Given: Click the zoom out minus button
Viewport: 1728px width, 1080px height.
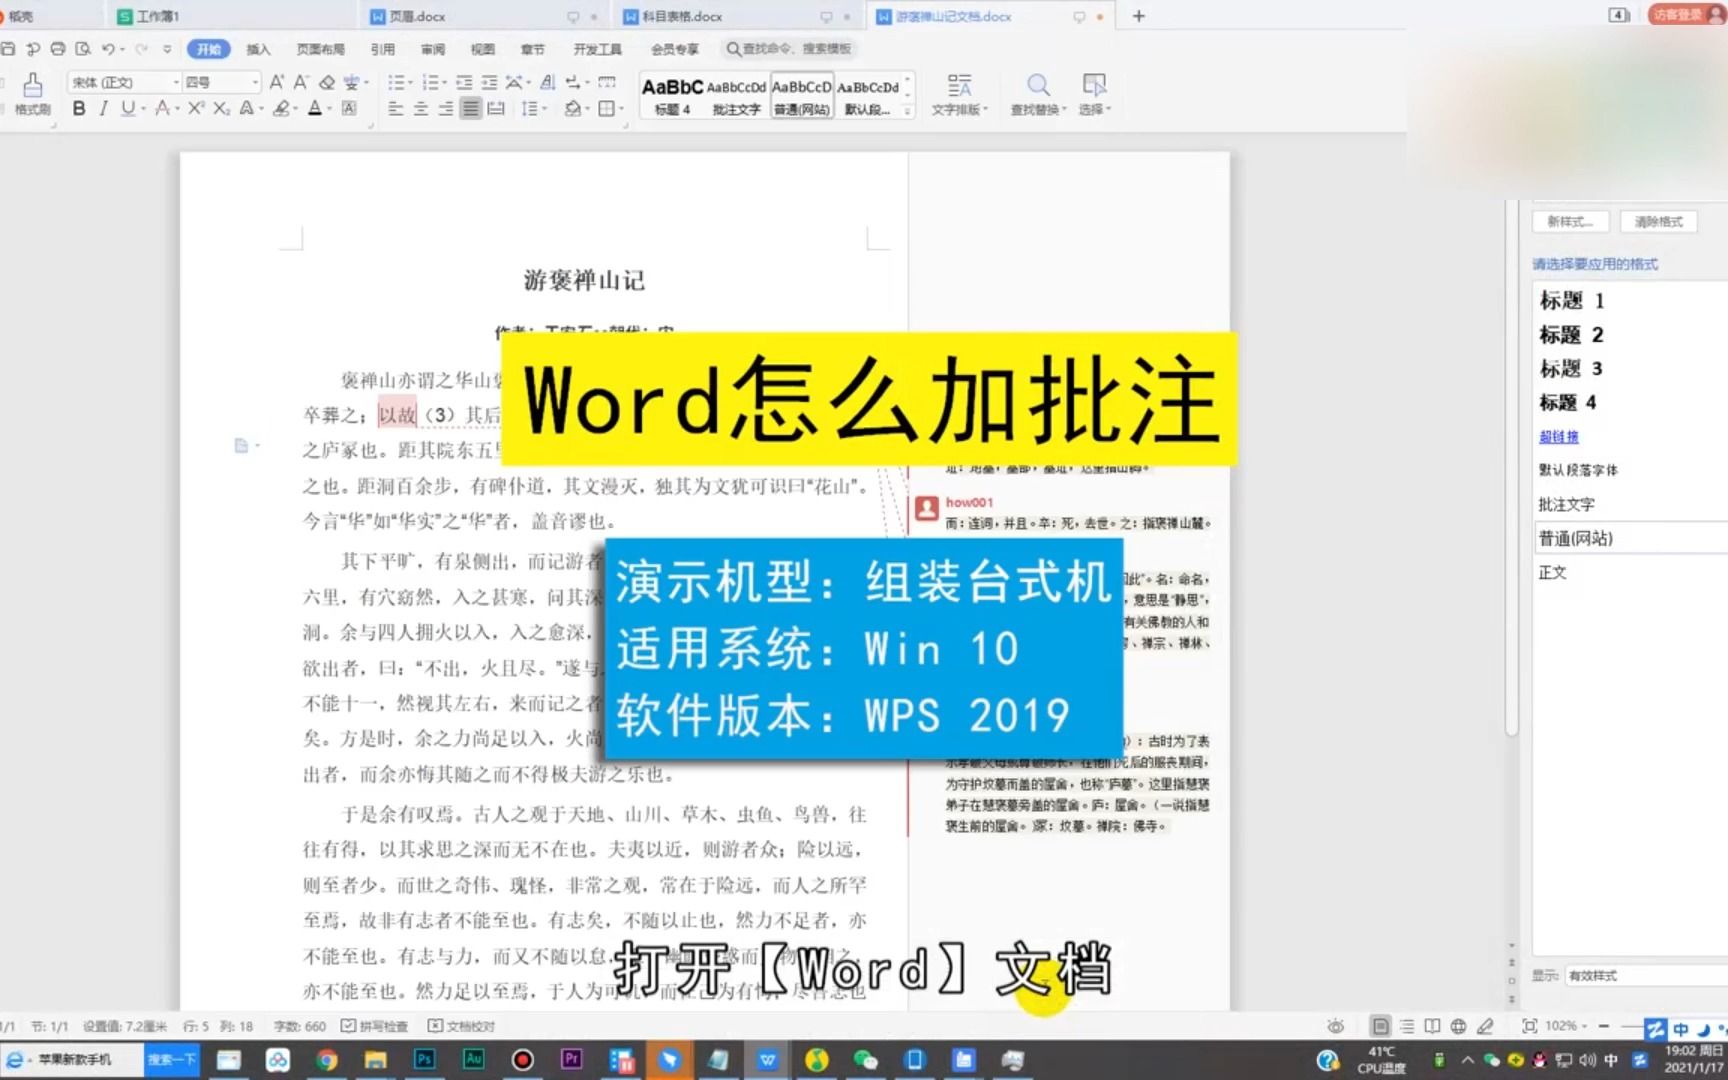Looking at the screenshot, I should (x=1604, y=1026).
